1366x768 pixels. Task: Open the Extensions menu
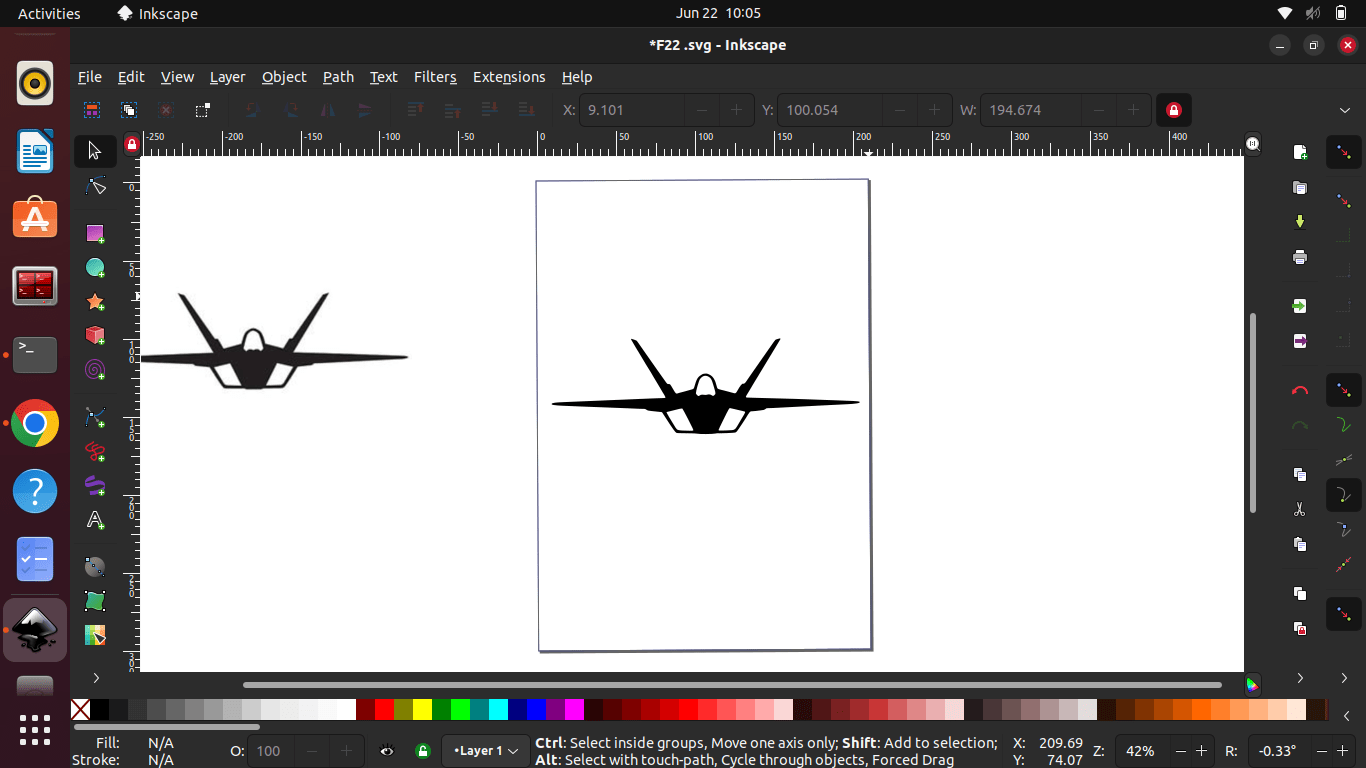click(x=509, y=77)
